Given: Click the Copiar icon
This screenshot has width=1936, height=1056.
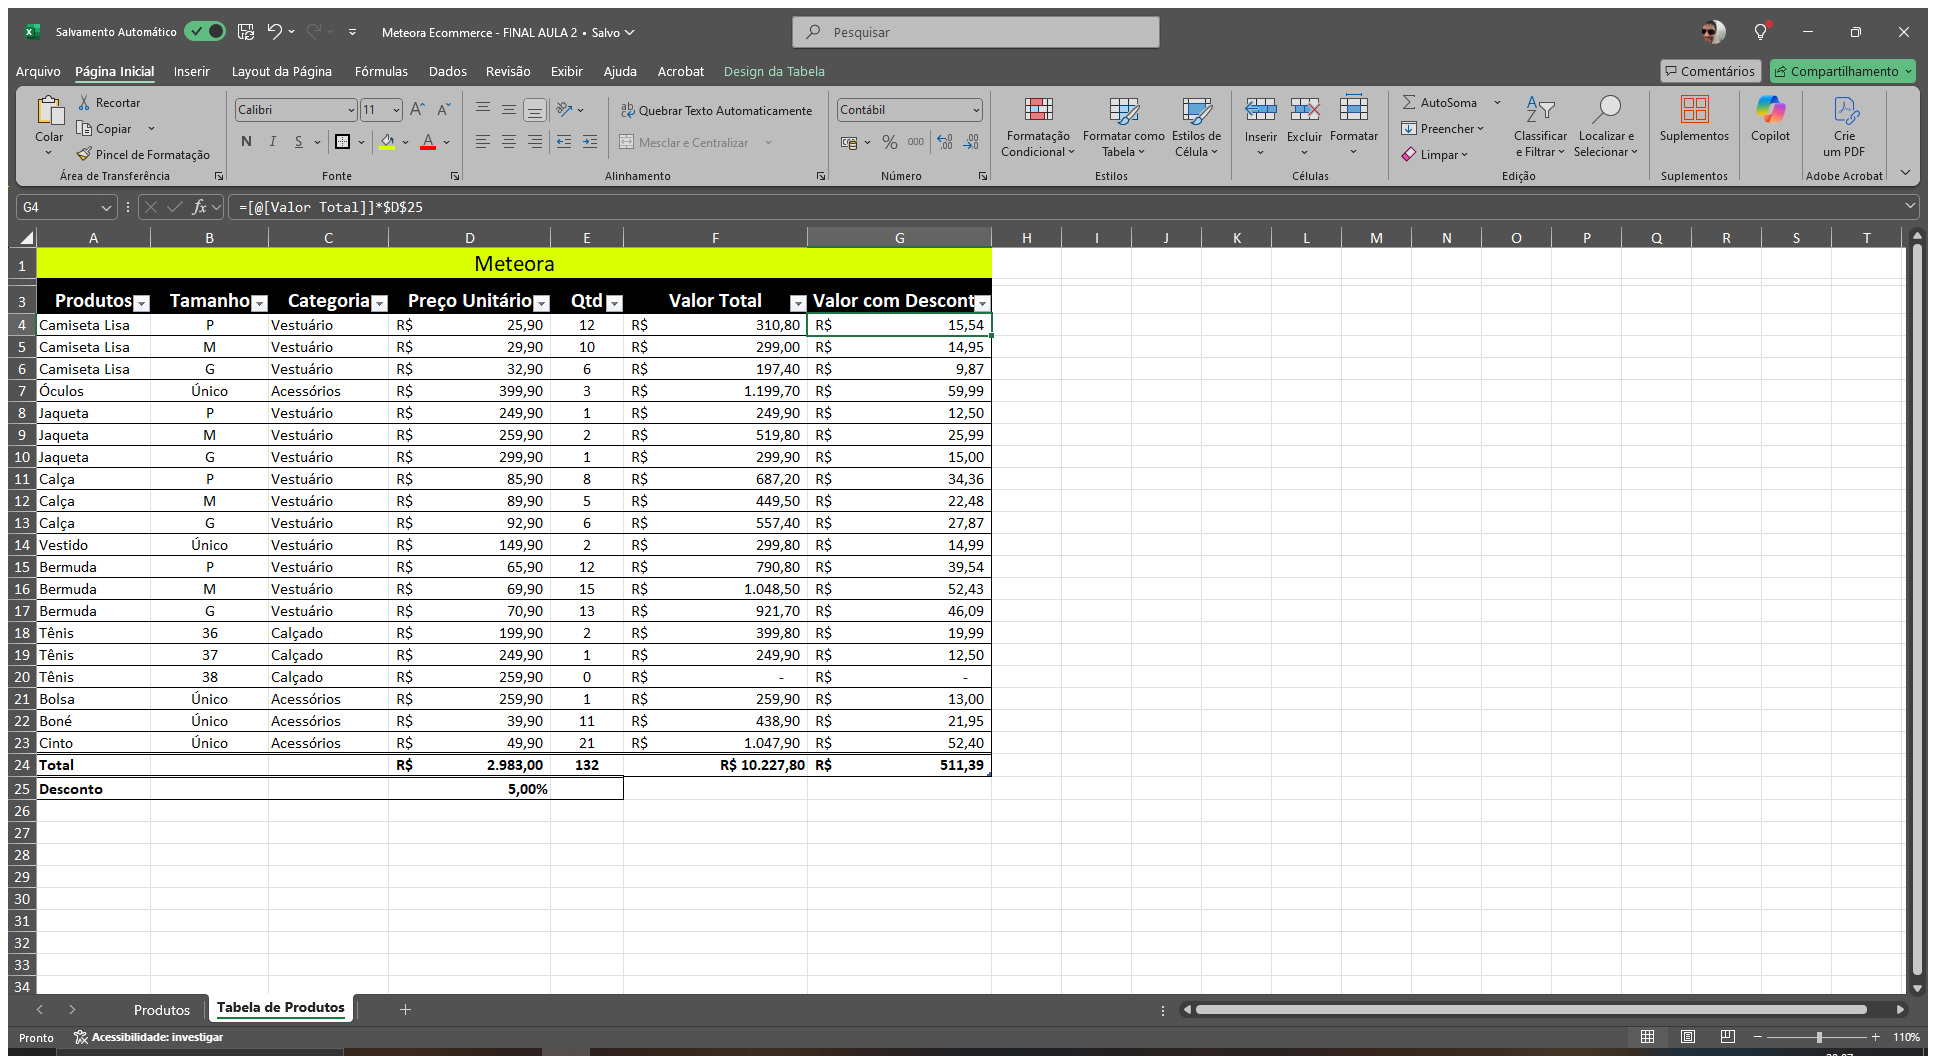Looking at the screenshot, I should pyautogui.click(x=84, y=129).
